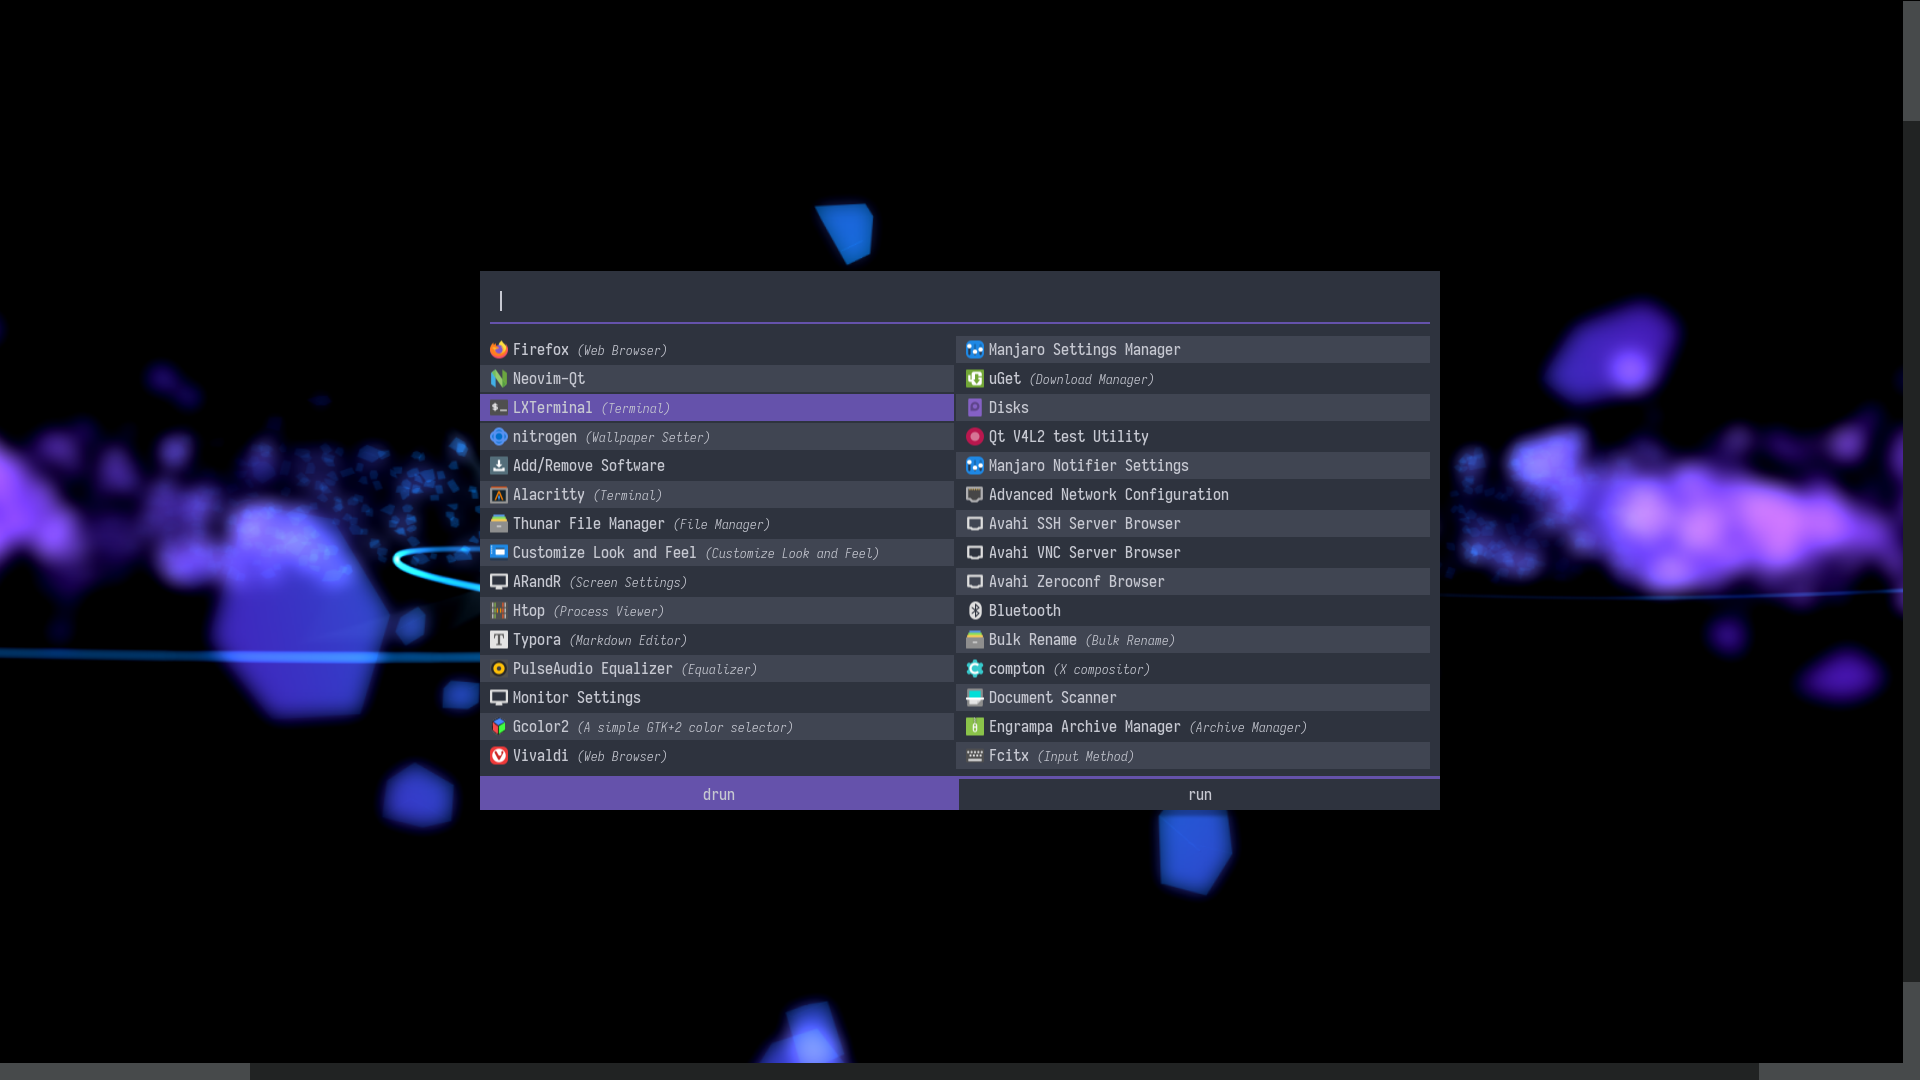Click the PulseAudio Equalizer yellow icon
The height and width of the screenshot is (1080, 1920).
(498, 669)
